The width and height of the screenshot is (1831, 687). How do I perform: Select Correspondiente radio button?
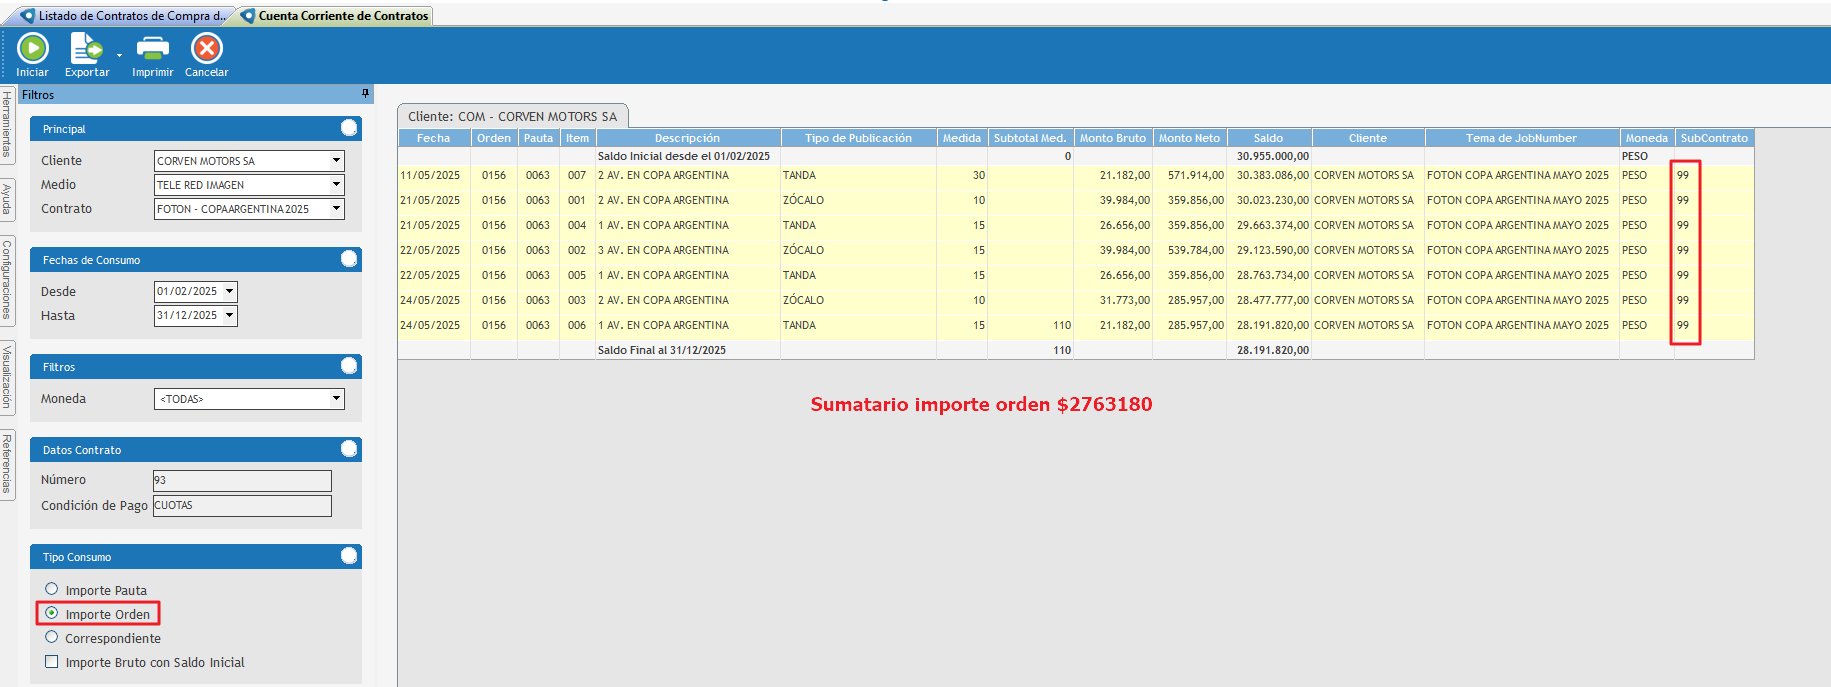52,637
